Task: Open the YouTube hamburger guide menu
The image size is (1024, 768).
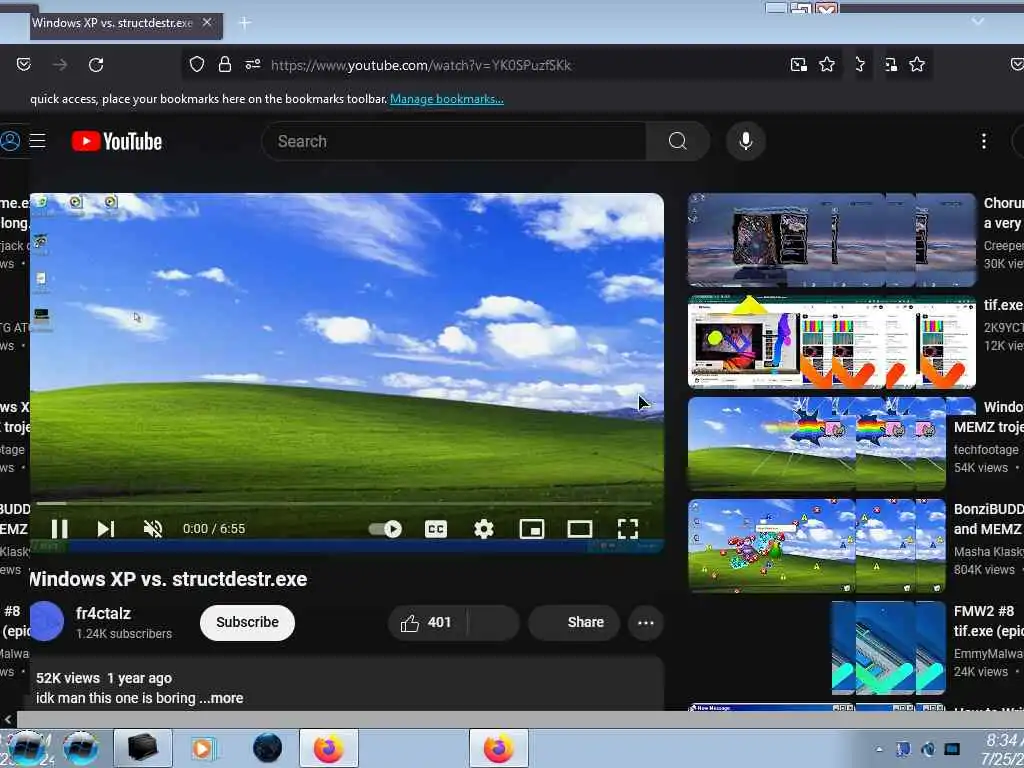Action: pos(37,141)
